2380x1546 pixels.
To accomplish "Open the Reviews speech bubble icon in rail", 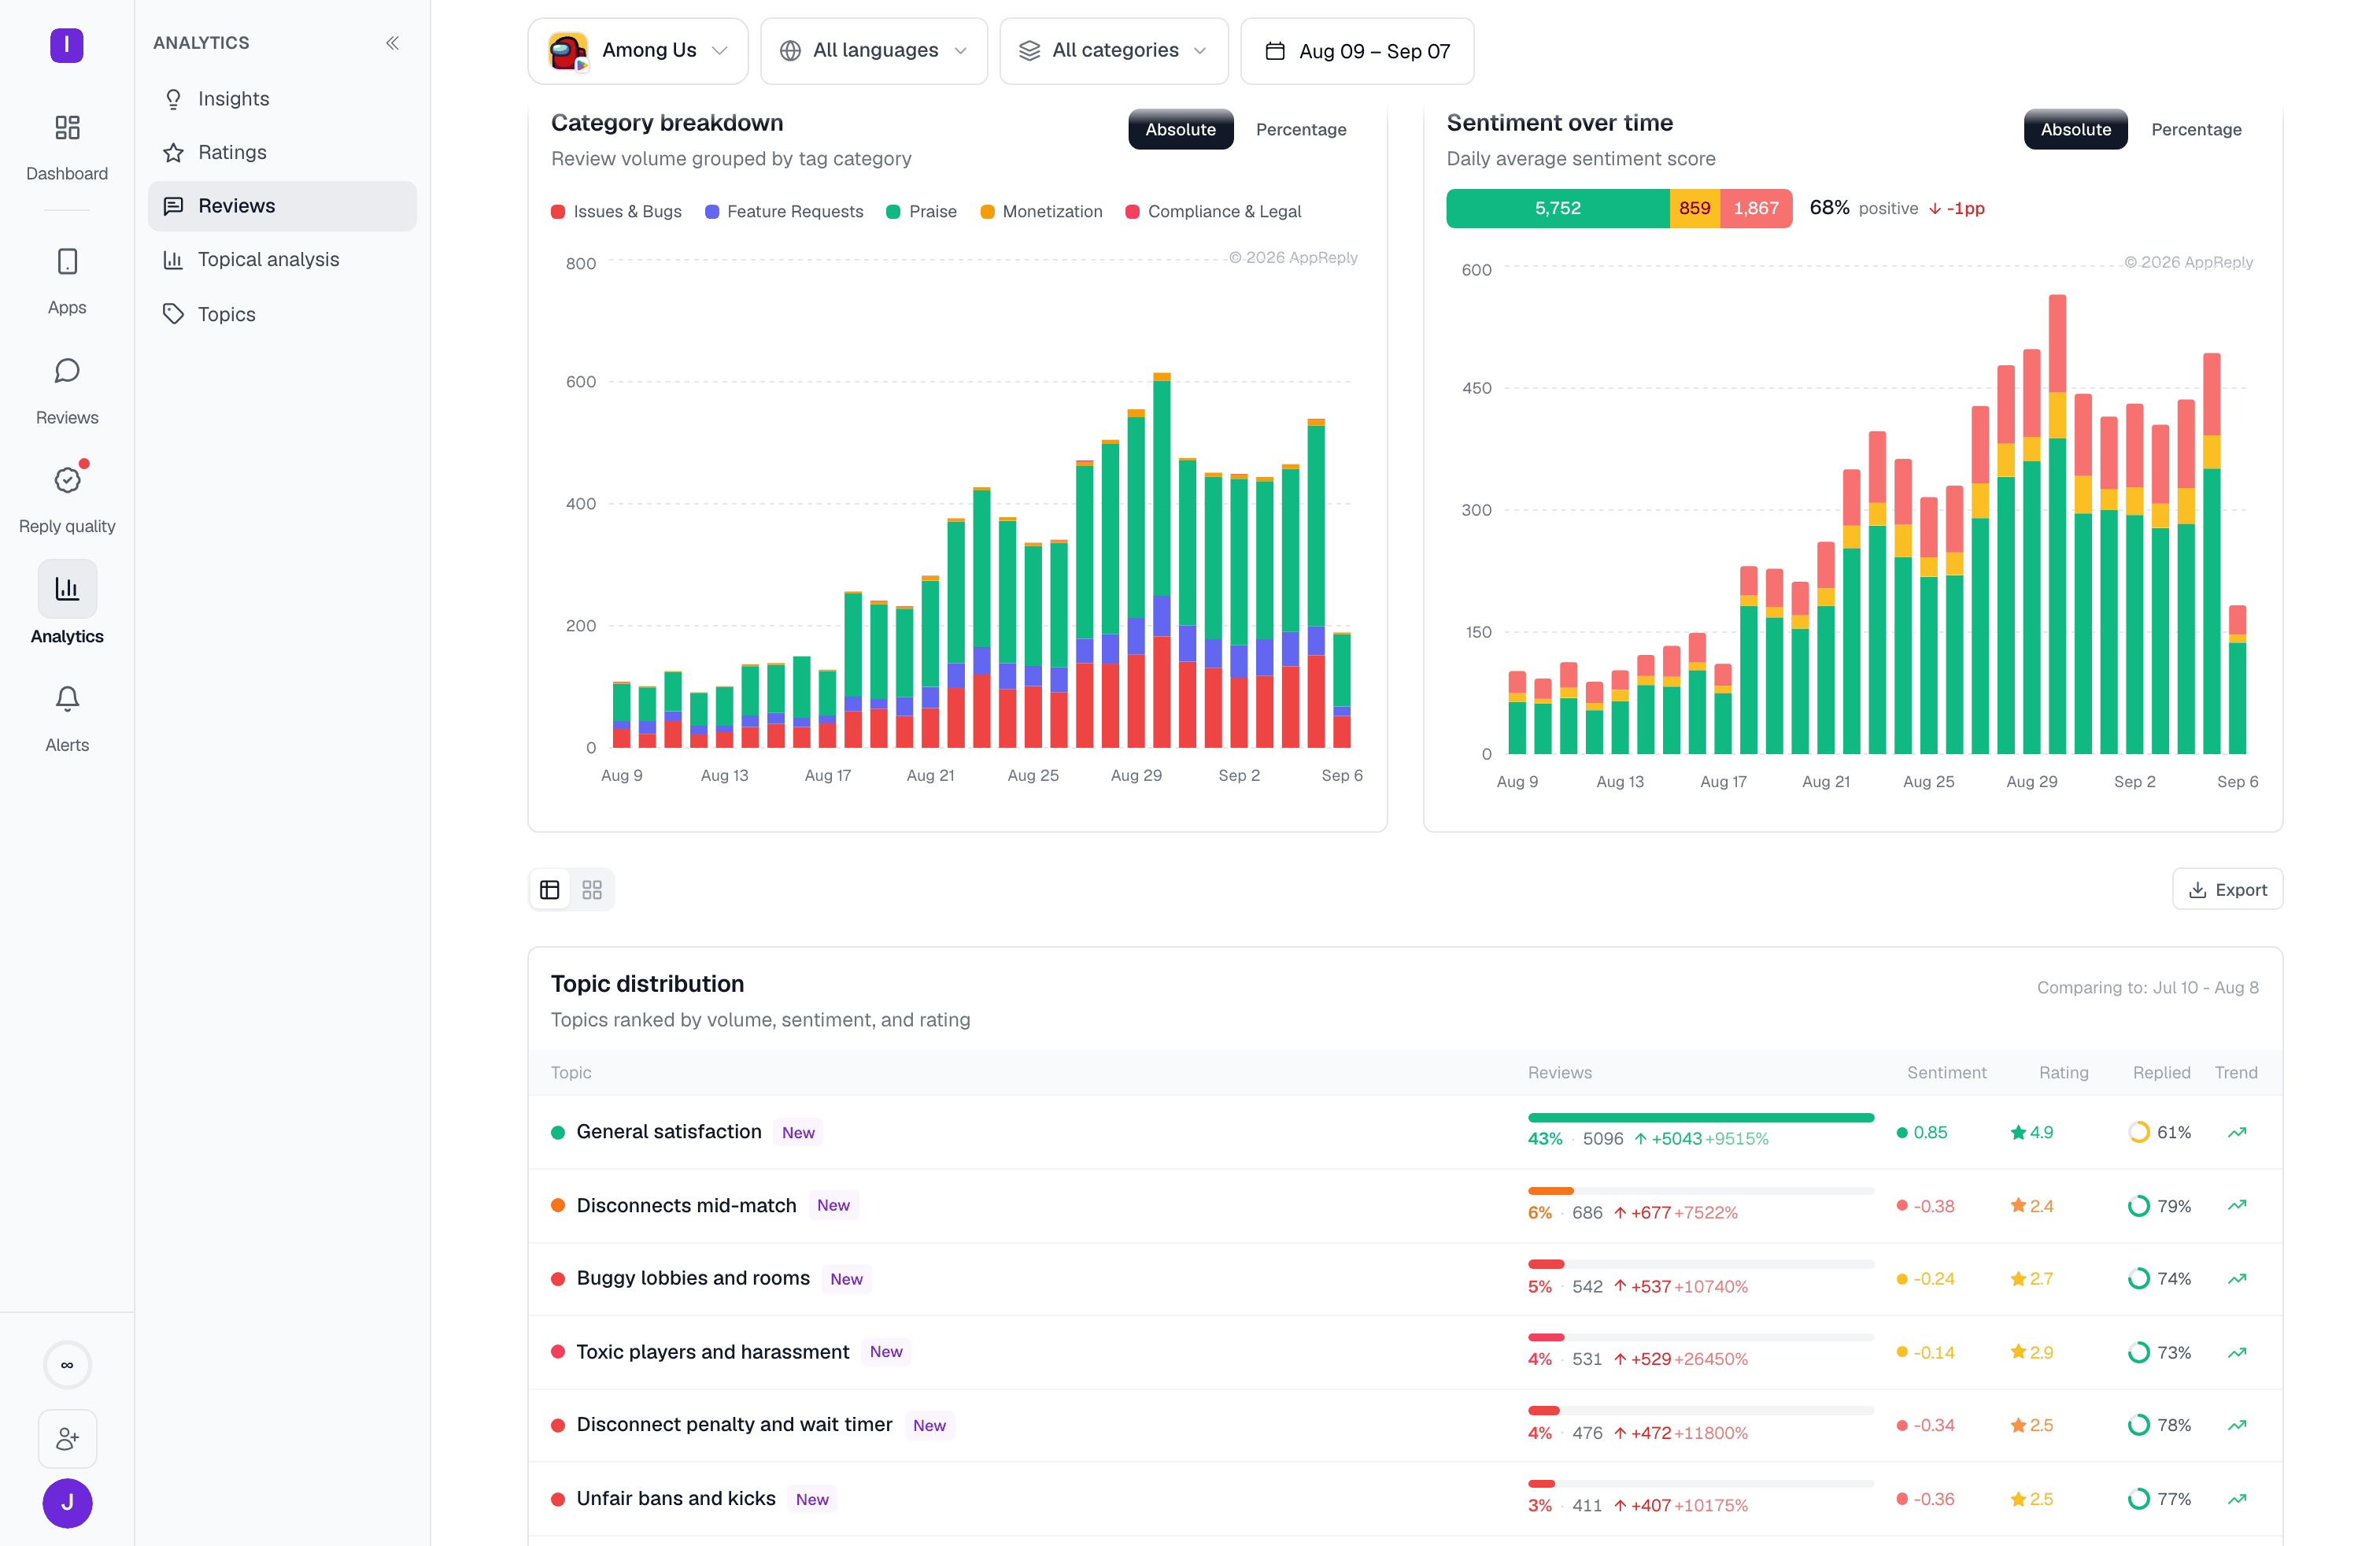I will 67,371.
